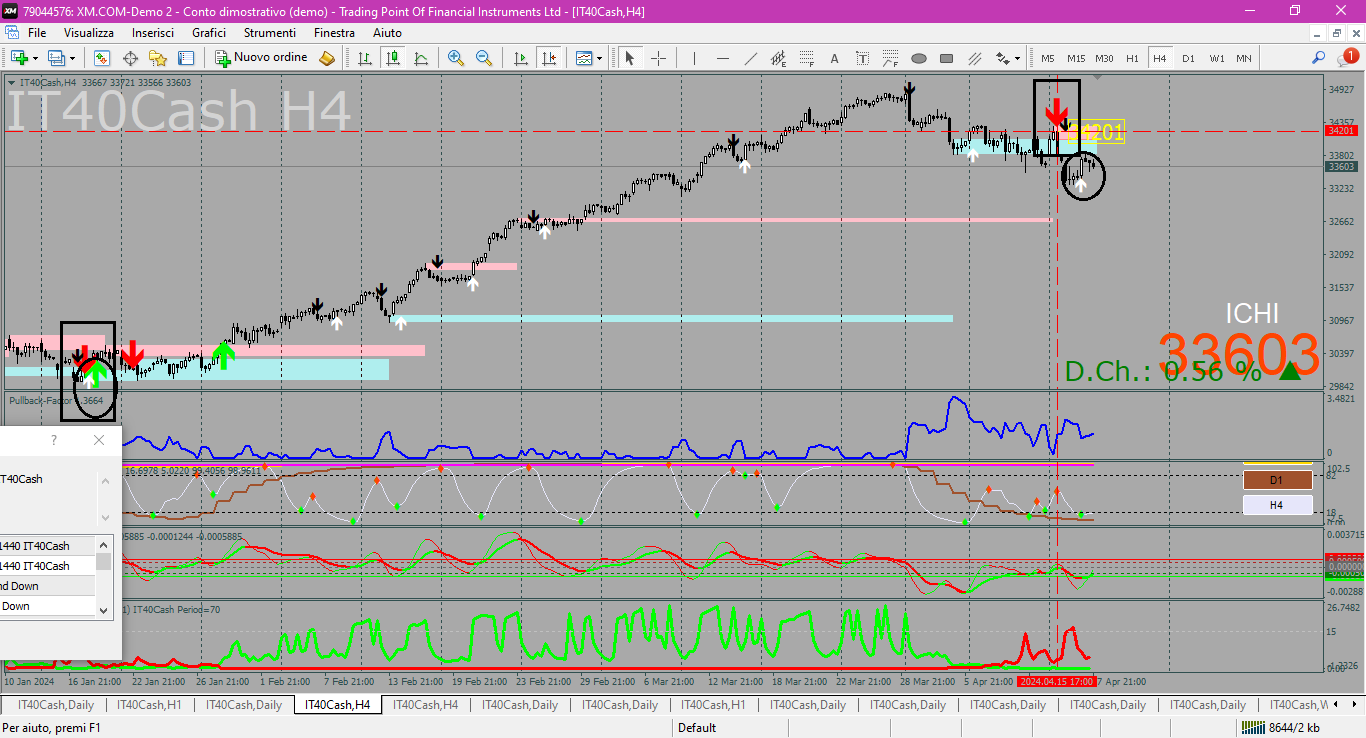1366x738 pixels.
Task: Open the arrows objects dropdown
Action: coord(1007,58)
